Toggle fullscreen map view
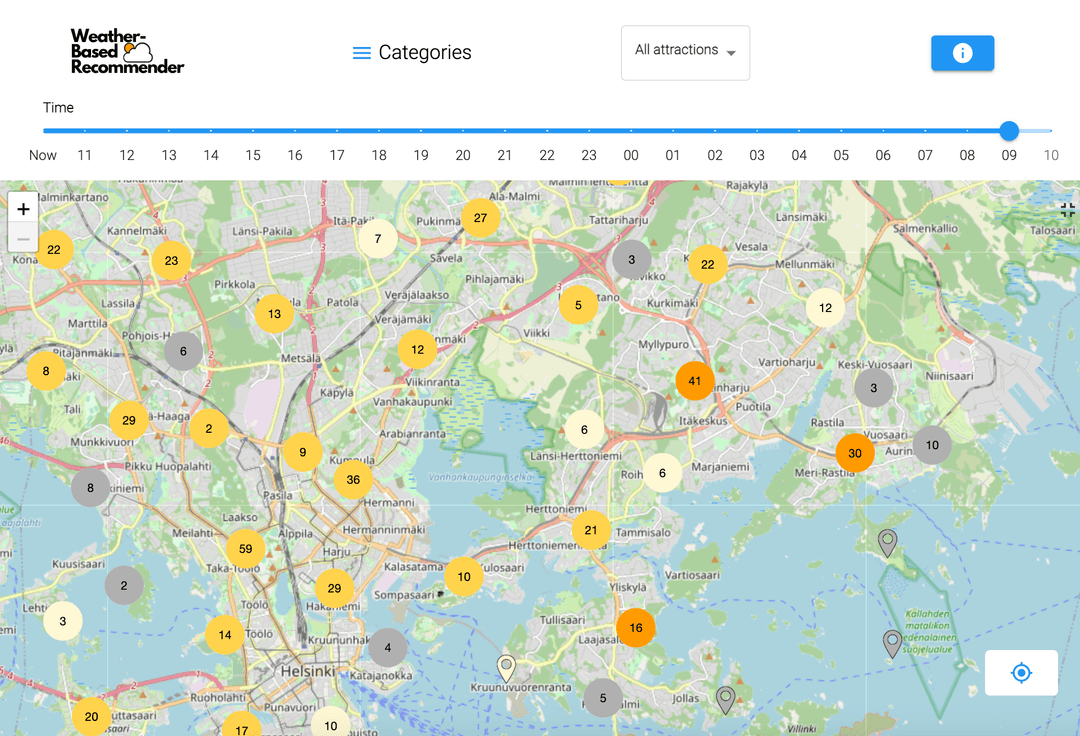The height and width of the screenshot is (736, 1080). pyautogui.click(x=1067, y=209)
